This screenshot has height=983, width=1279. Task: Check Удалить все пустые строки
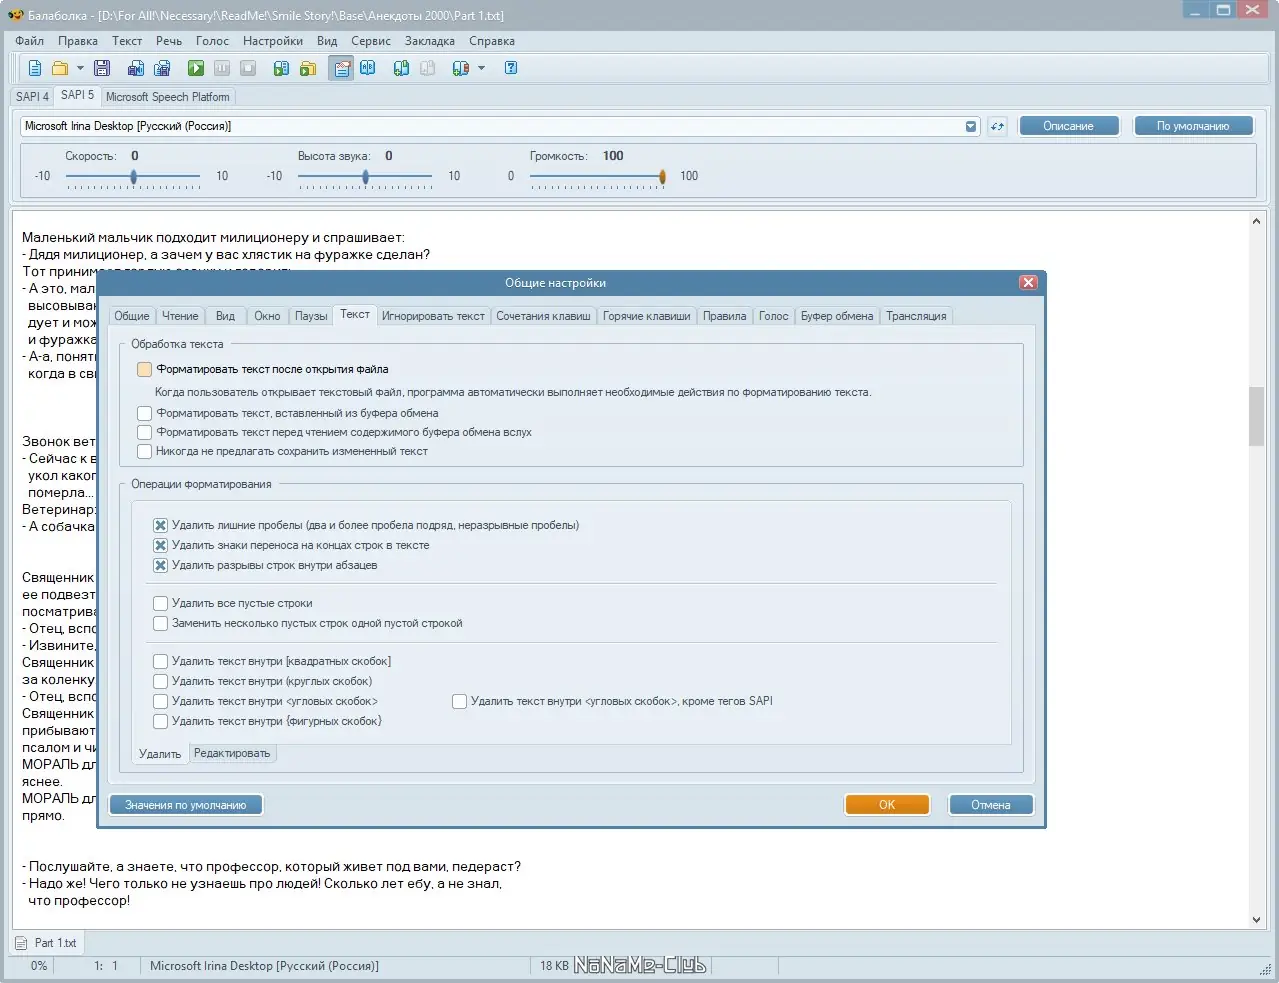160,603
